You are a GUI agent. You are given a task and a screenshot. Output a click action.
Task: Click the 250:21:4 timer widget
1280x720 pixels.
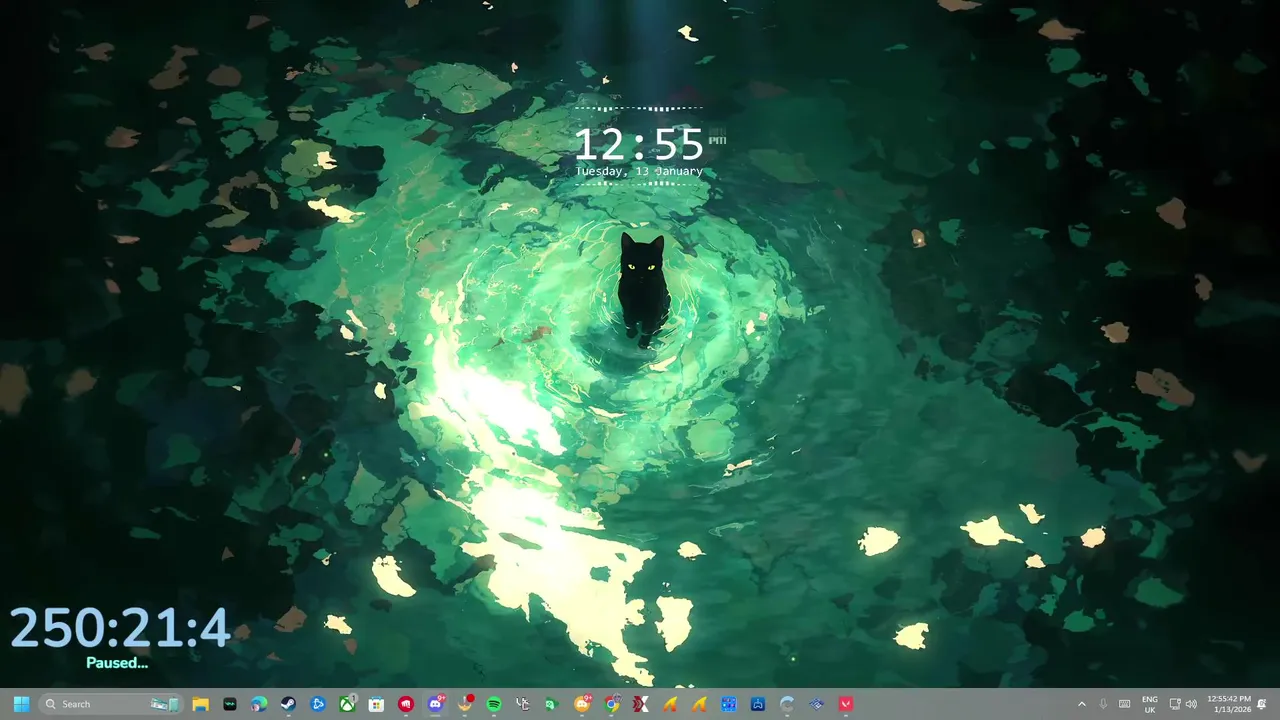pos(120,628)
